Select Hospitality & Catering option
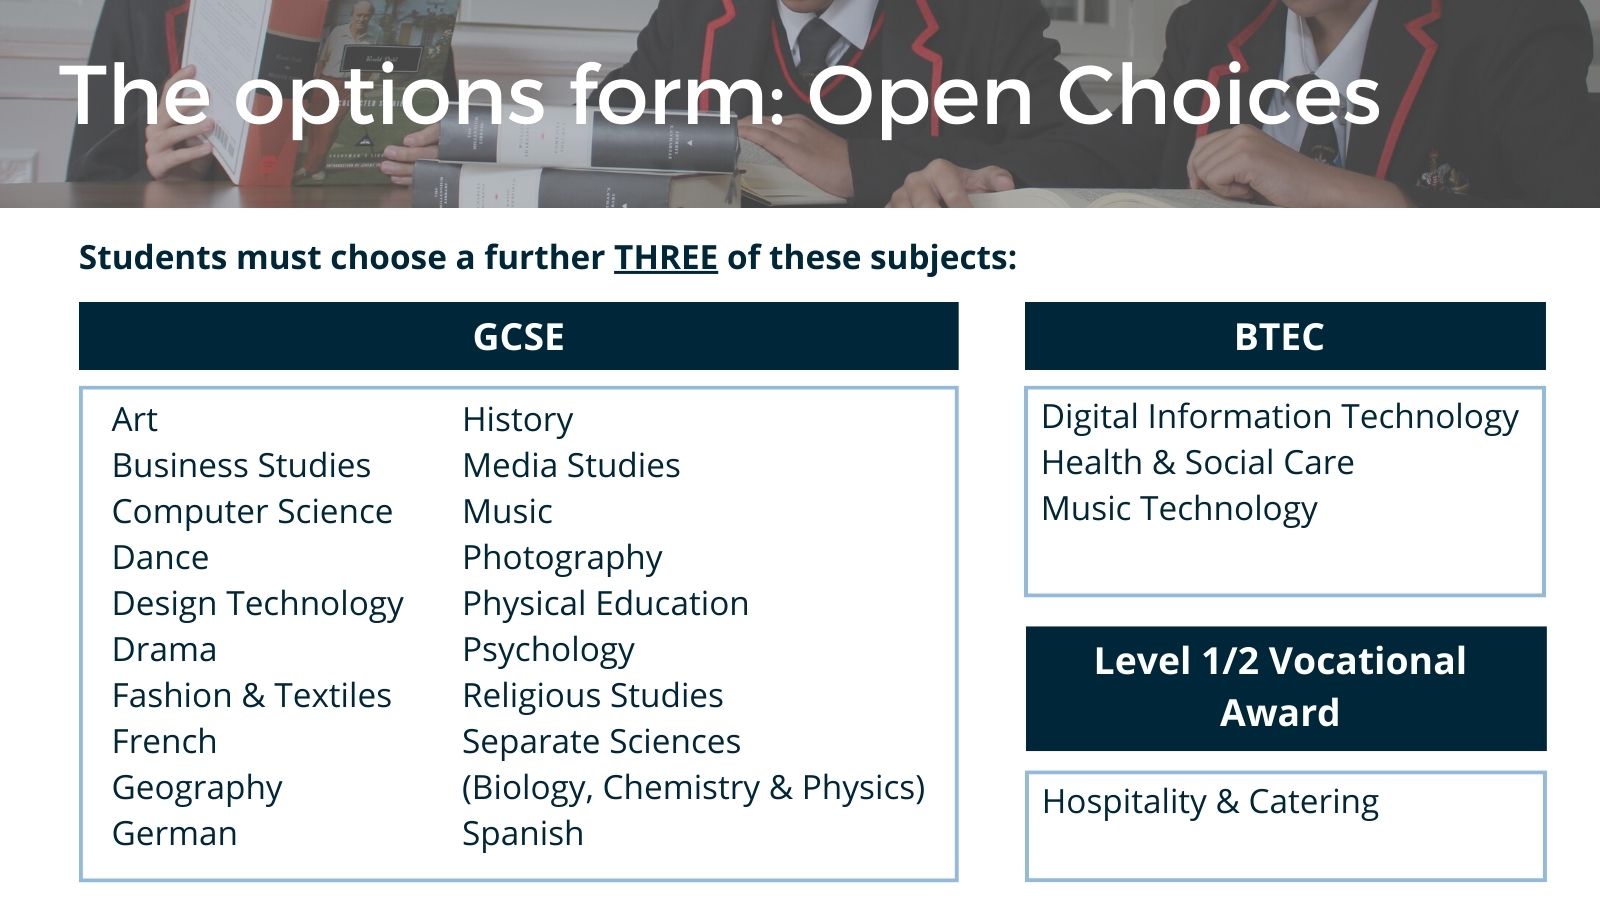The image size is (1600, 900). 1210,802
